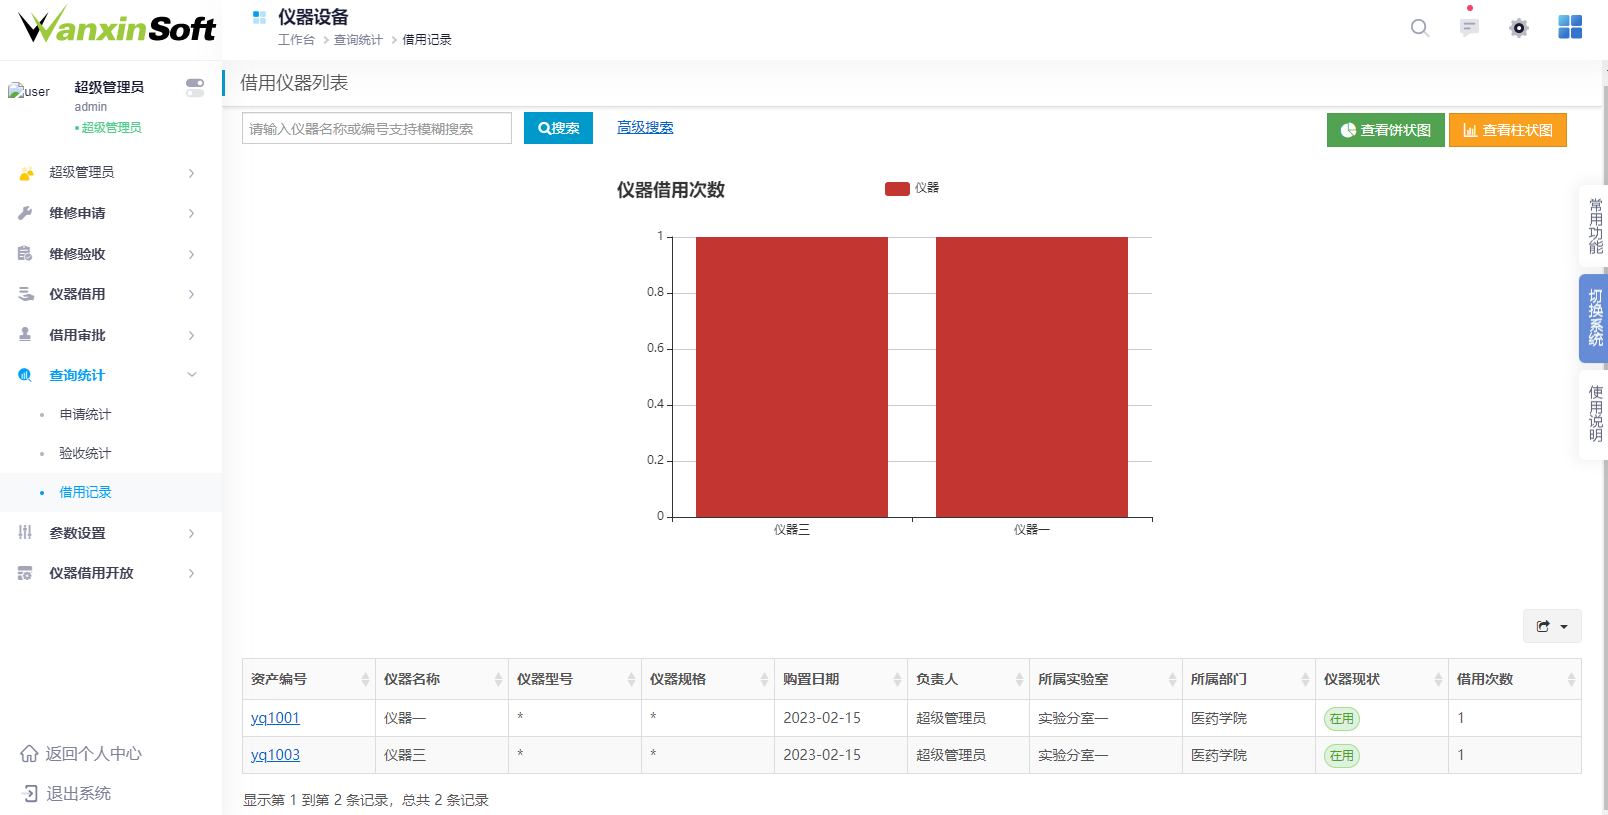Sort table by 资产编号 column
The image size is (1608, 815).
[364, 680]
